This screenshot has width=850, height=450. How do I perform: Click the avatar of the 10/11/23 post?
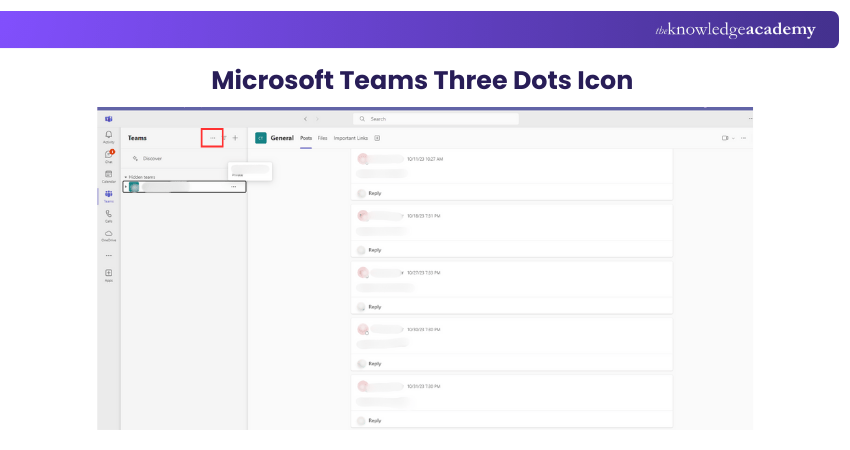[x=363, y=159]
